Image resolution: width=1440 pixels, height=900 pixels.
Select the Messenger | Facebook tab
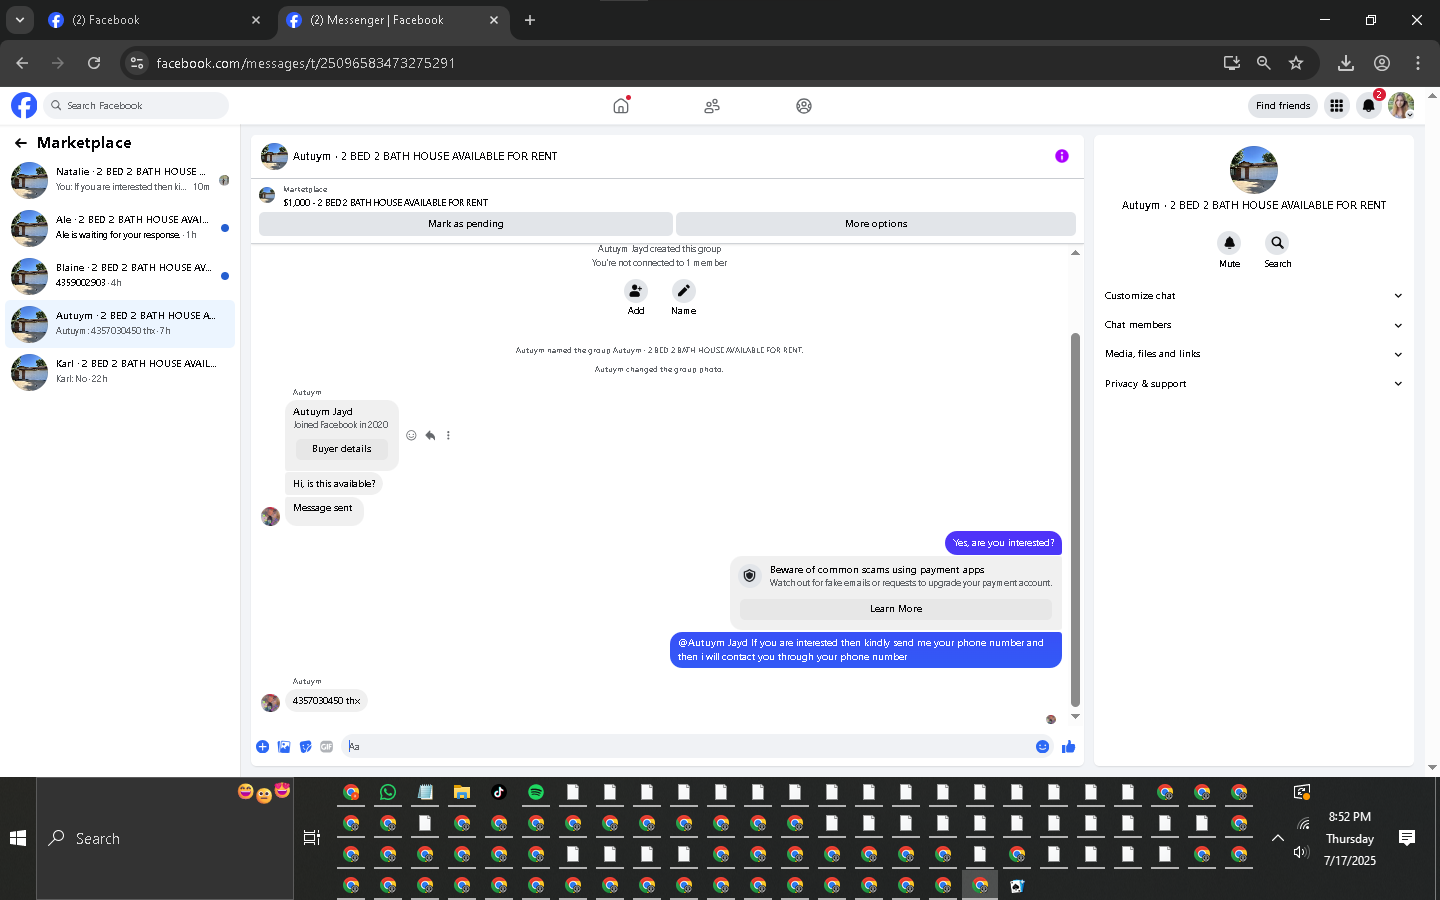[x=392, y=20]
